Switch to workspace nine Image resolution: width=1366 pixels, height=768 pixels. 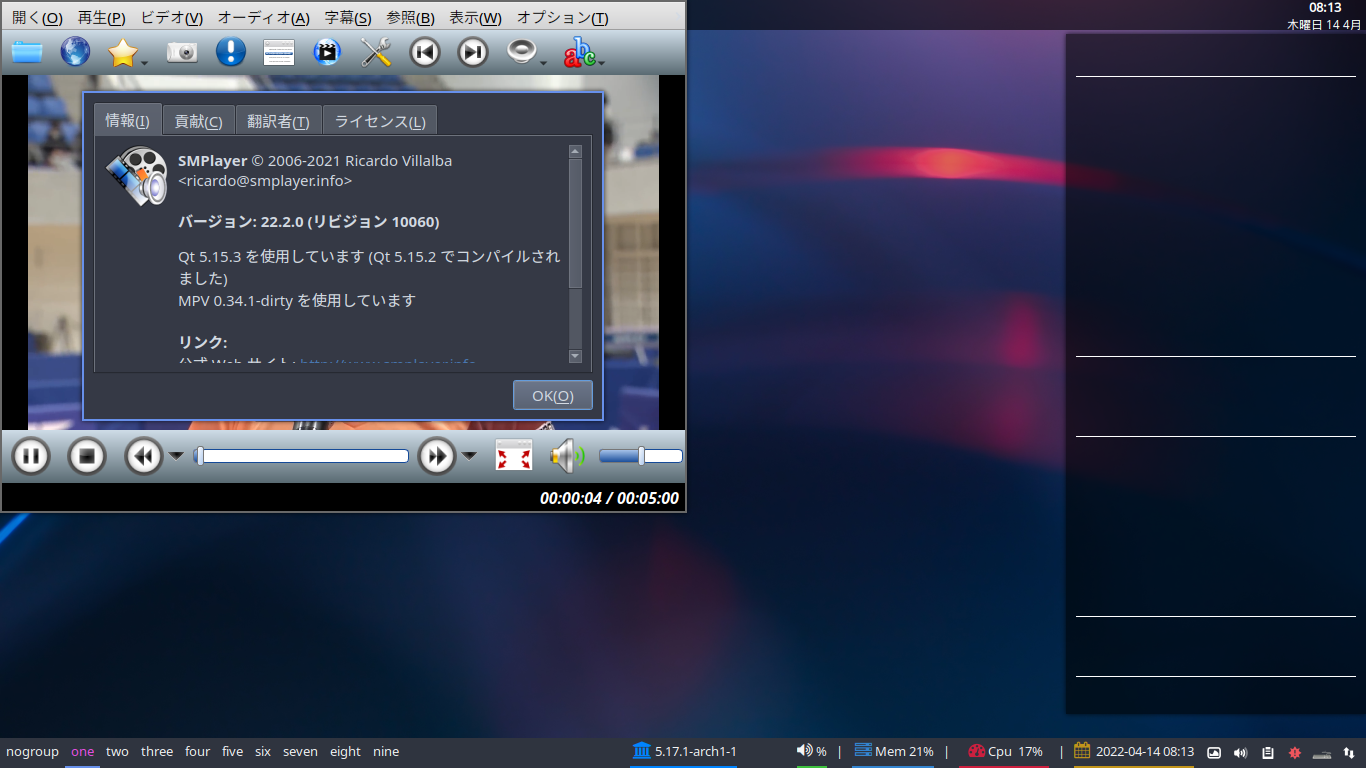386,752
